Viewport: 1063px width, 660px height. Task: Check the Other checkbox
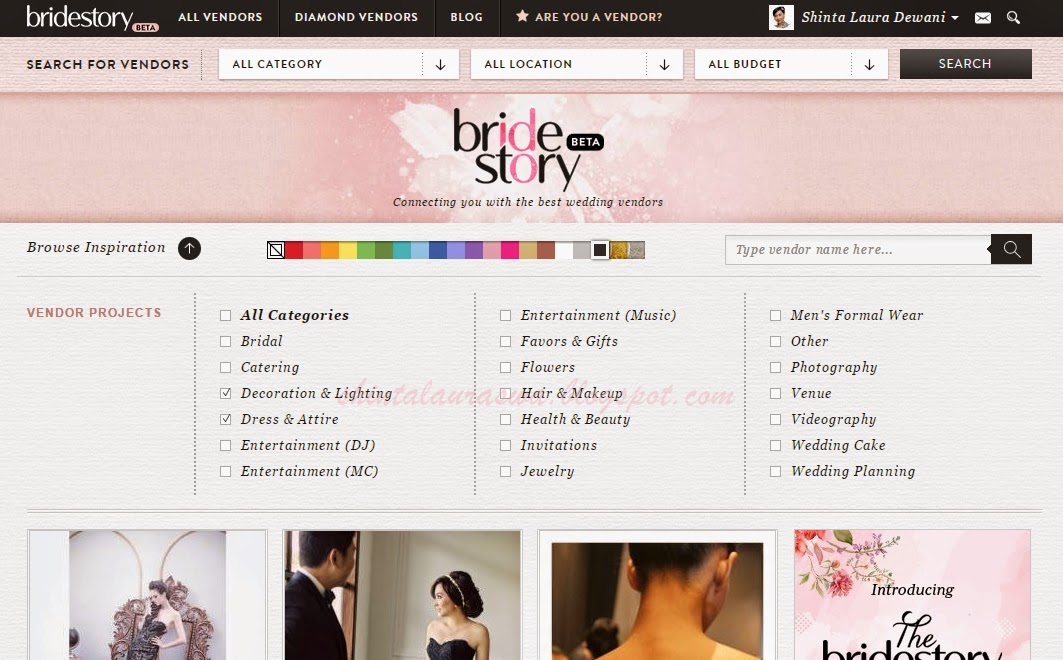coord(776,342)
